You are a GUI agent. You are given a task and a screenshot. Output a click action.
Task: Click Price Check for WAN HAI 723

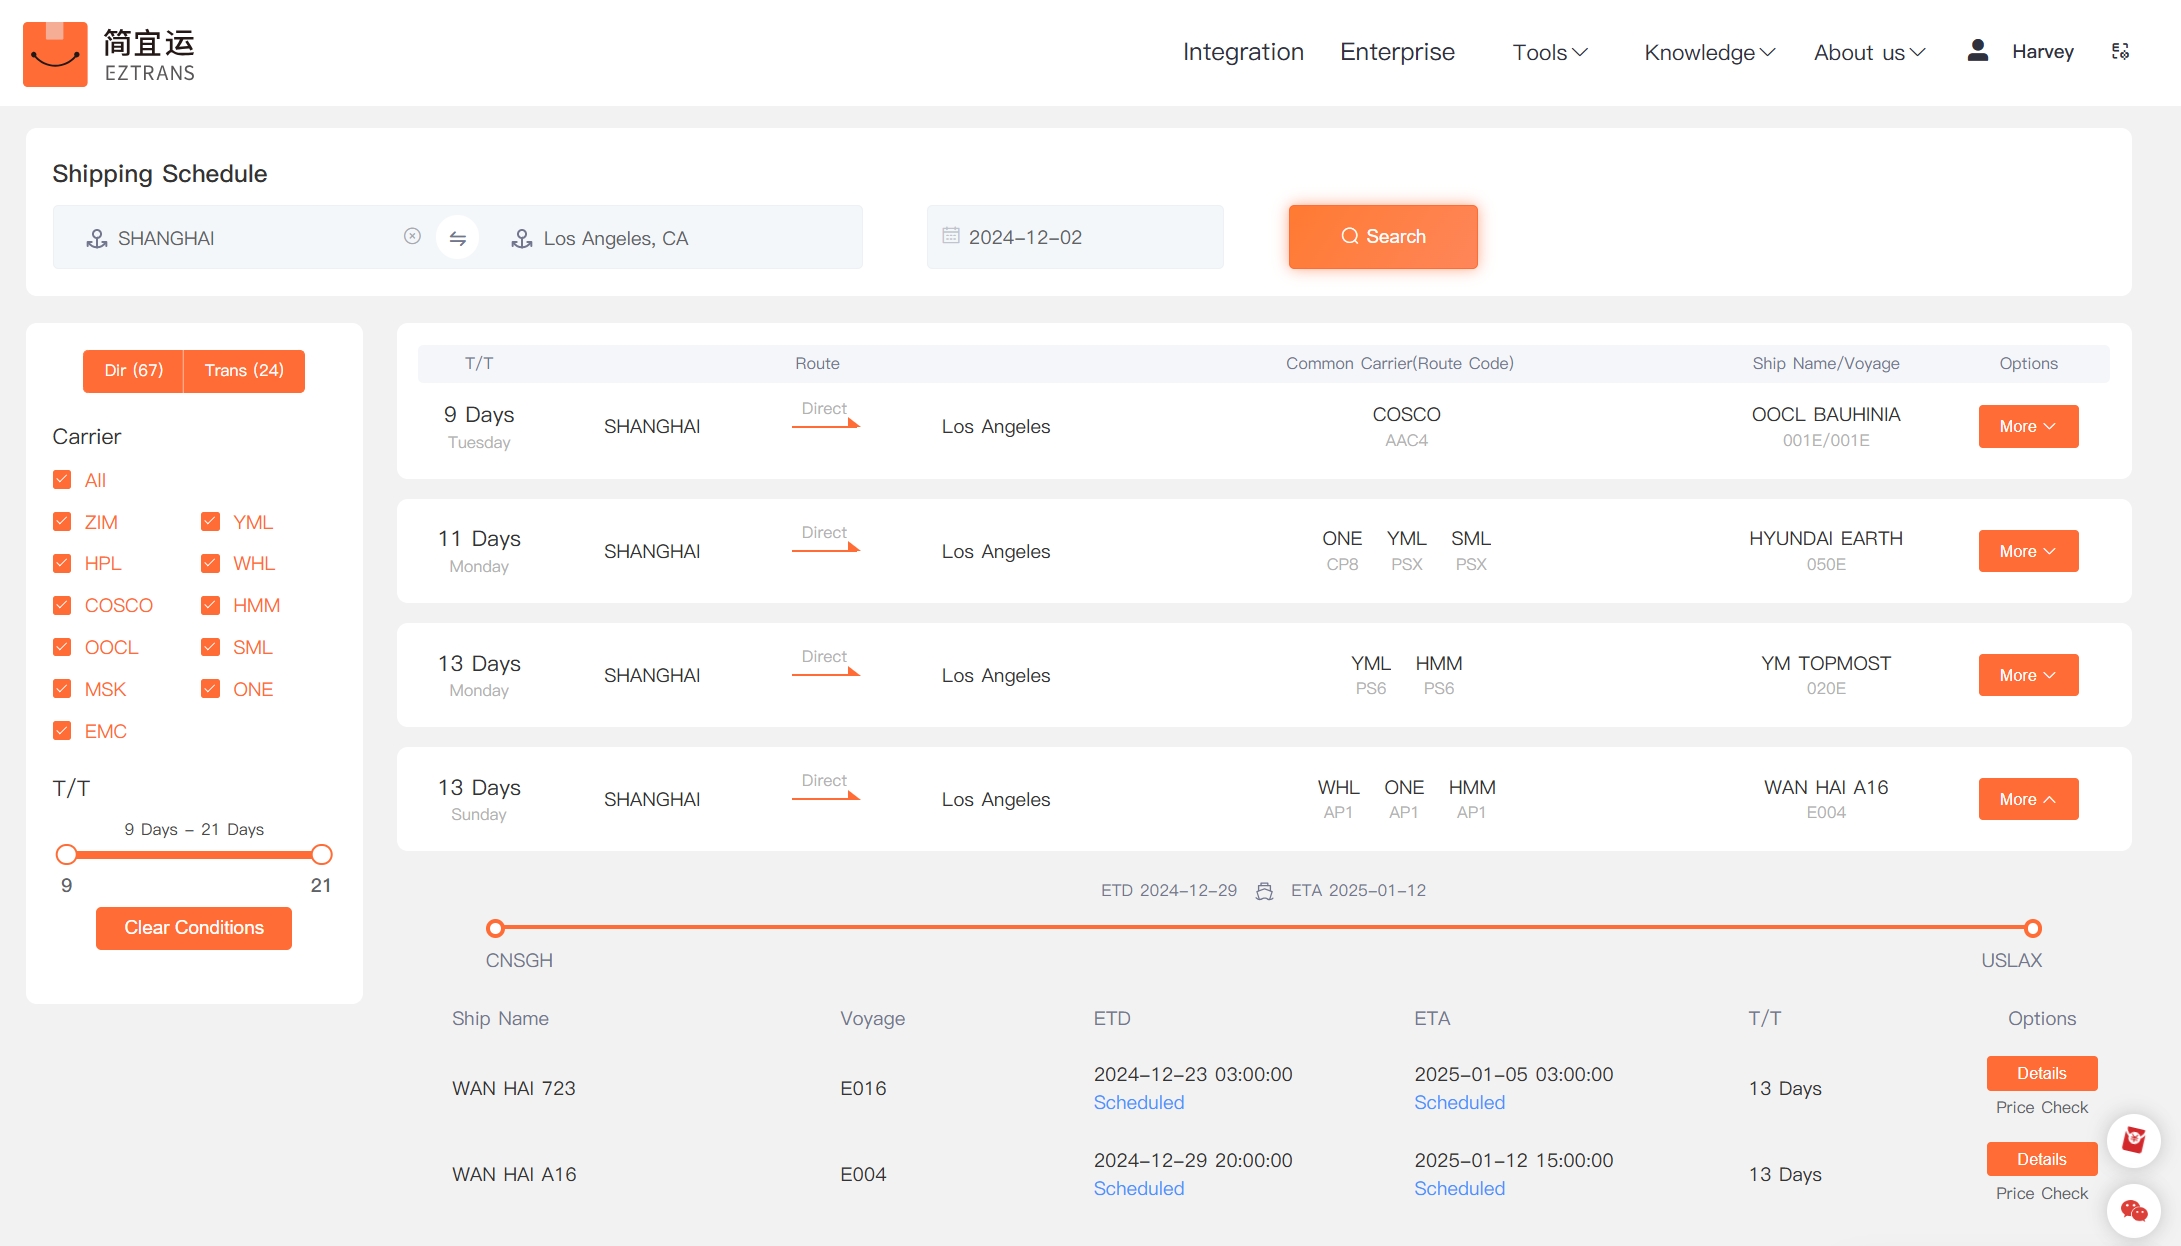(2041, 1107)
